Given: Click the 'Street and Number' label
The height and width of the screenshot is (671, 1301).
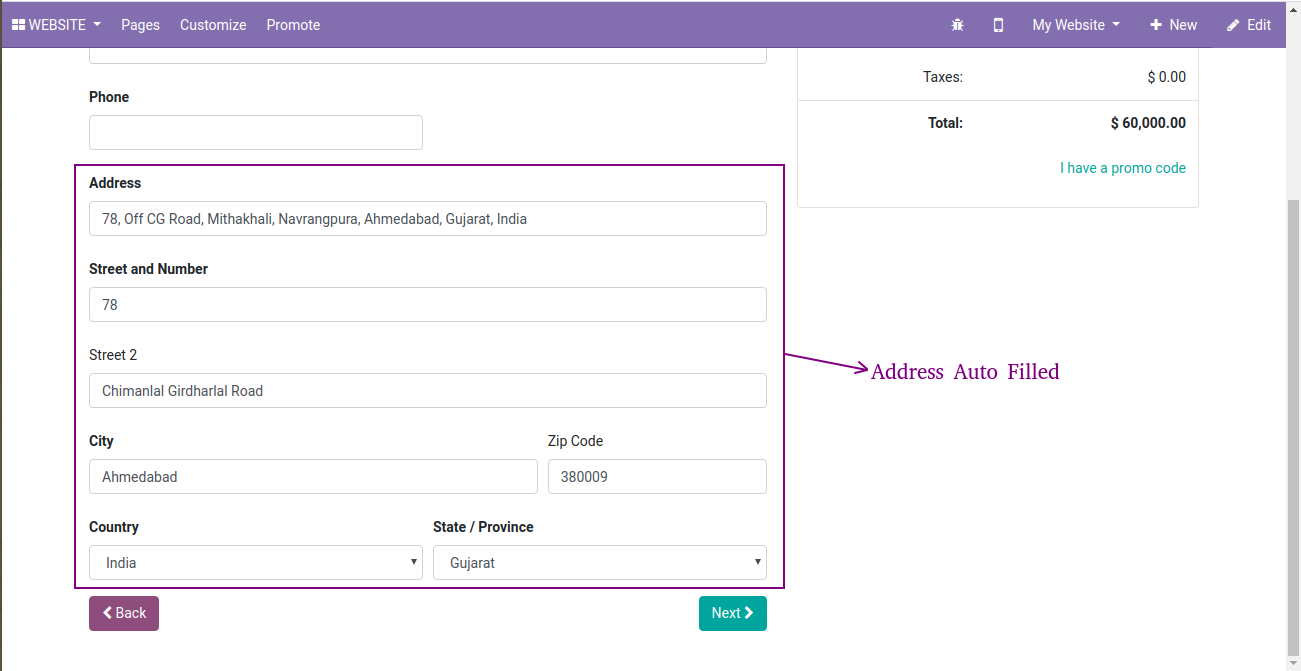Looking at the screenshot, I should pos(148,269).
